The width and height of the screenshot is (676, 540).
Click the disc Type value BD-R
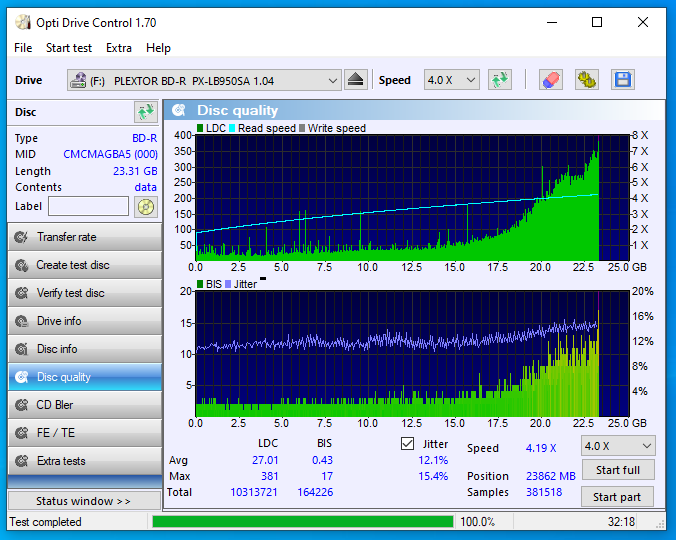pyautogui.click(x=144, y=138)
